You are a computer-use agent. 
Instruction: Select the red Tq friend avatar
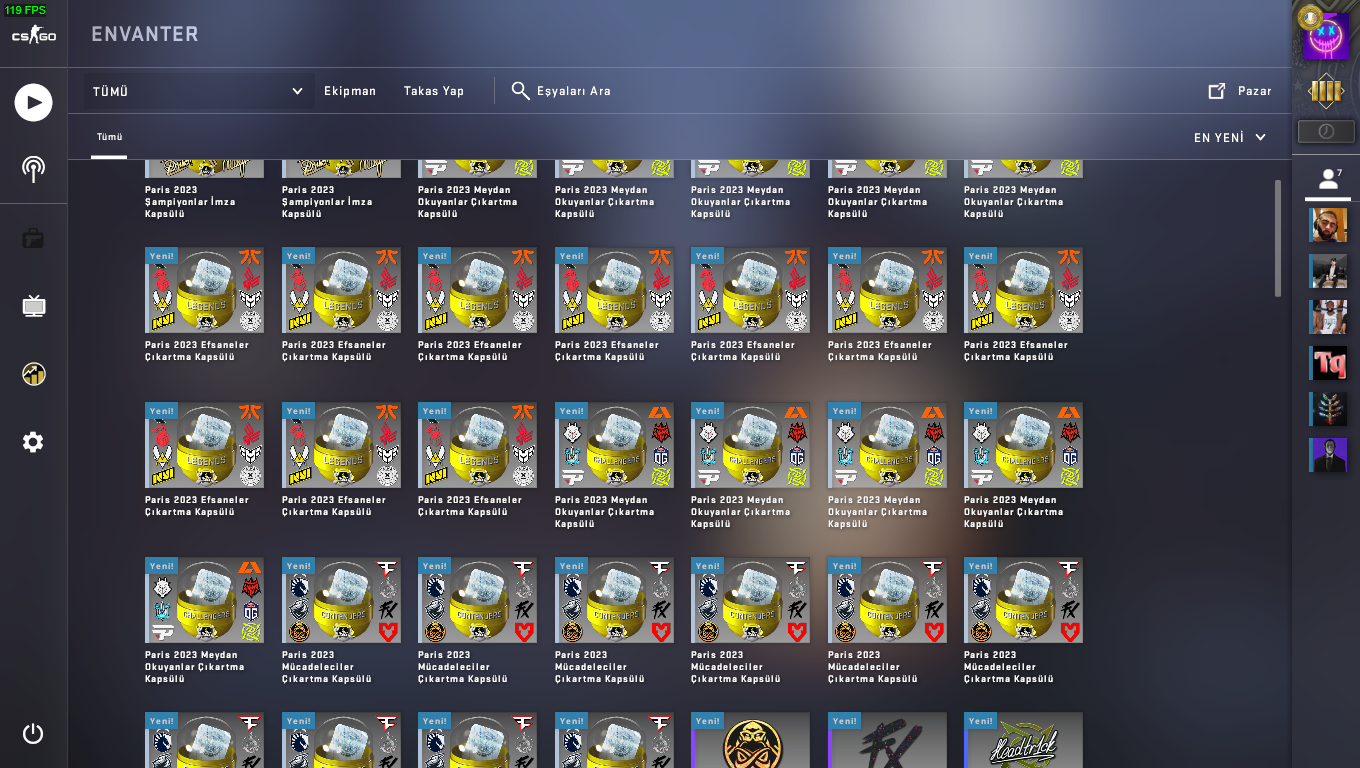tap(1328, 363)
